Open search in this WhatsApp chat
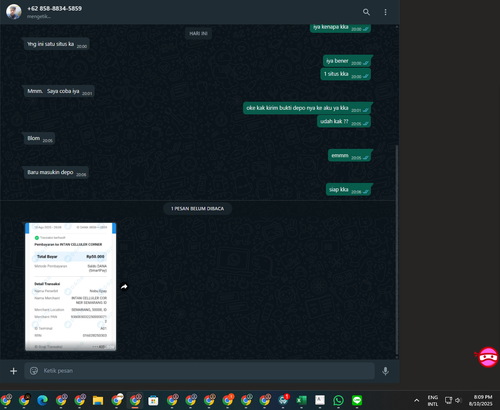The image size is (500, 410). (366, 12)
